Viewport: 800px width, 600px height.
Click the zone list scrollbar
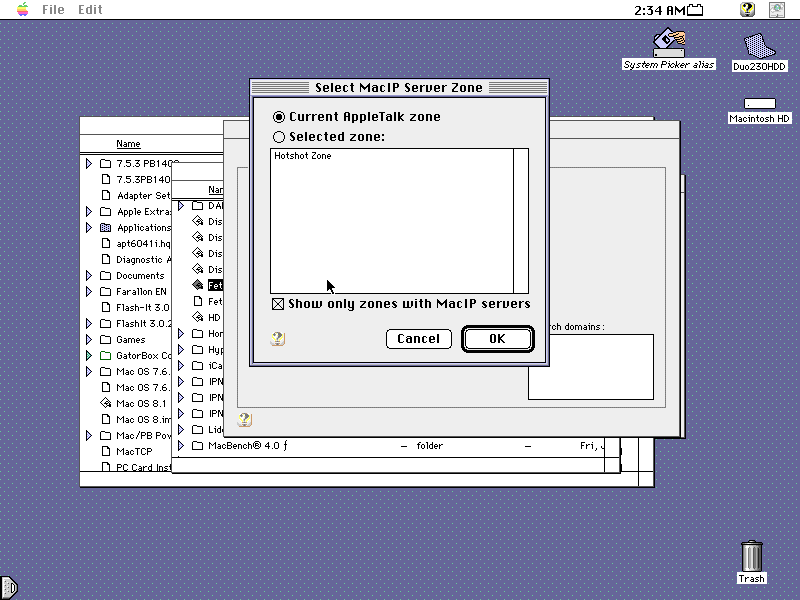(x=521, y=221)
